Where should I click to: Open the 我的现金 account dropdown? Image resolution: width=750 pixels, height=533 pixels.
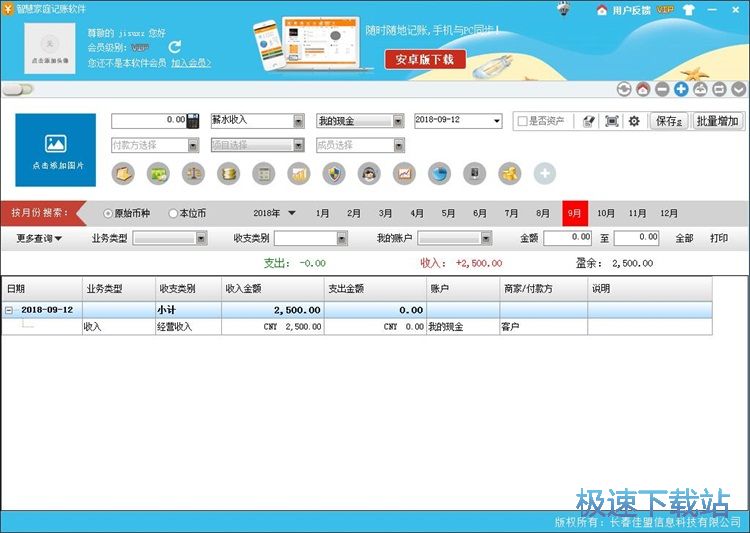(x=398, y=121)
